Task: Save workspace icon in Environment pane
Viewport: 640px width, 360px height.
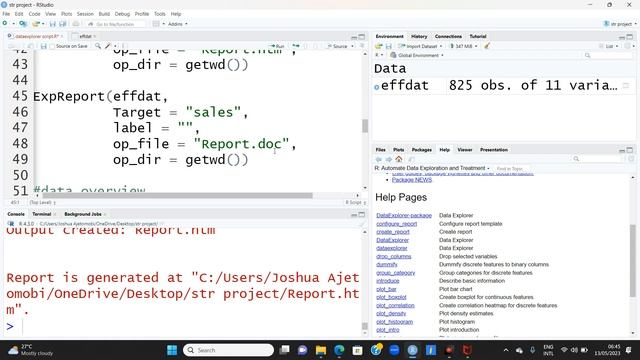Action: (389, 46)
